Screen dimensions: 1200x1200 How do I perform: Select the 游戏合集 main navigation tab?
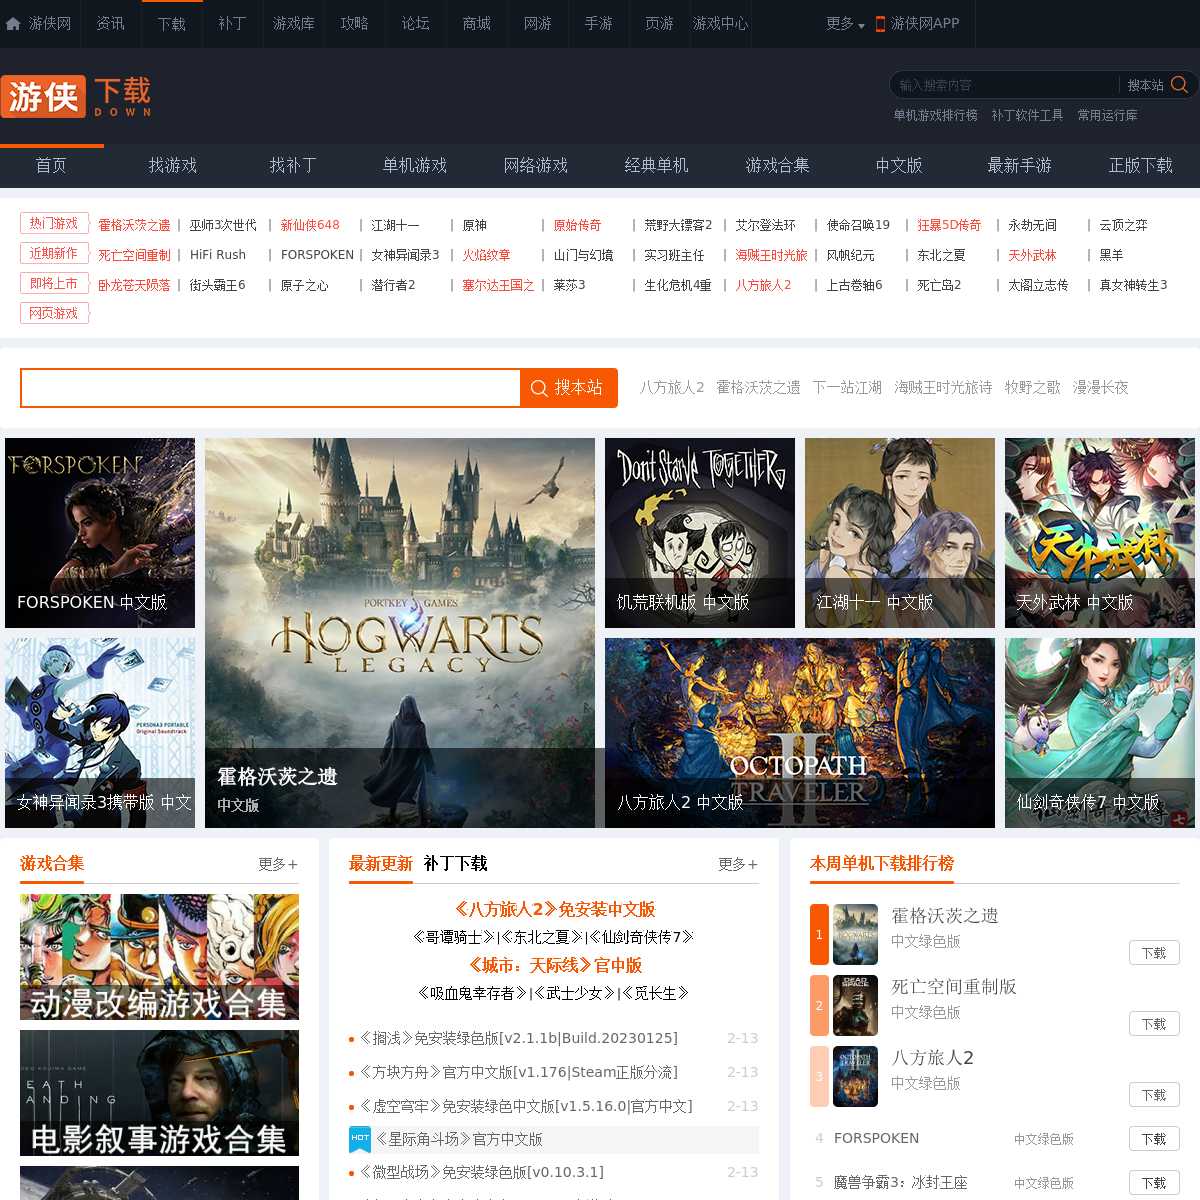(x=777, y=165)
